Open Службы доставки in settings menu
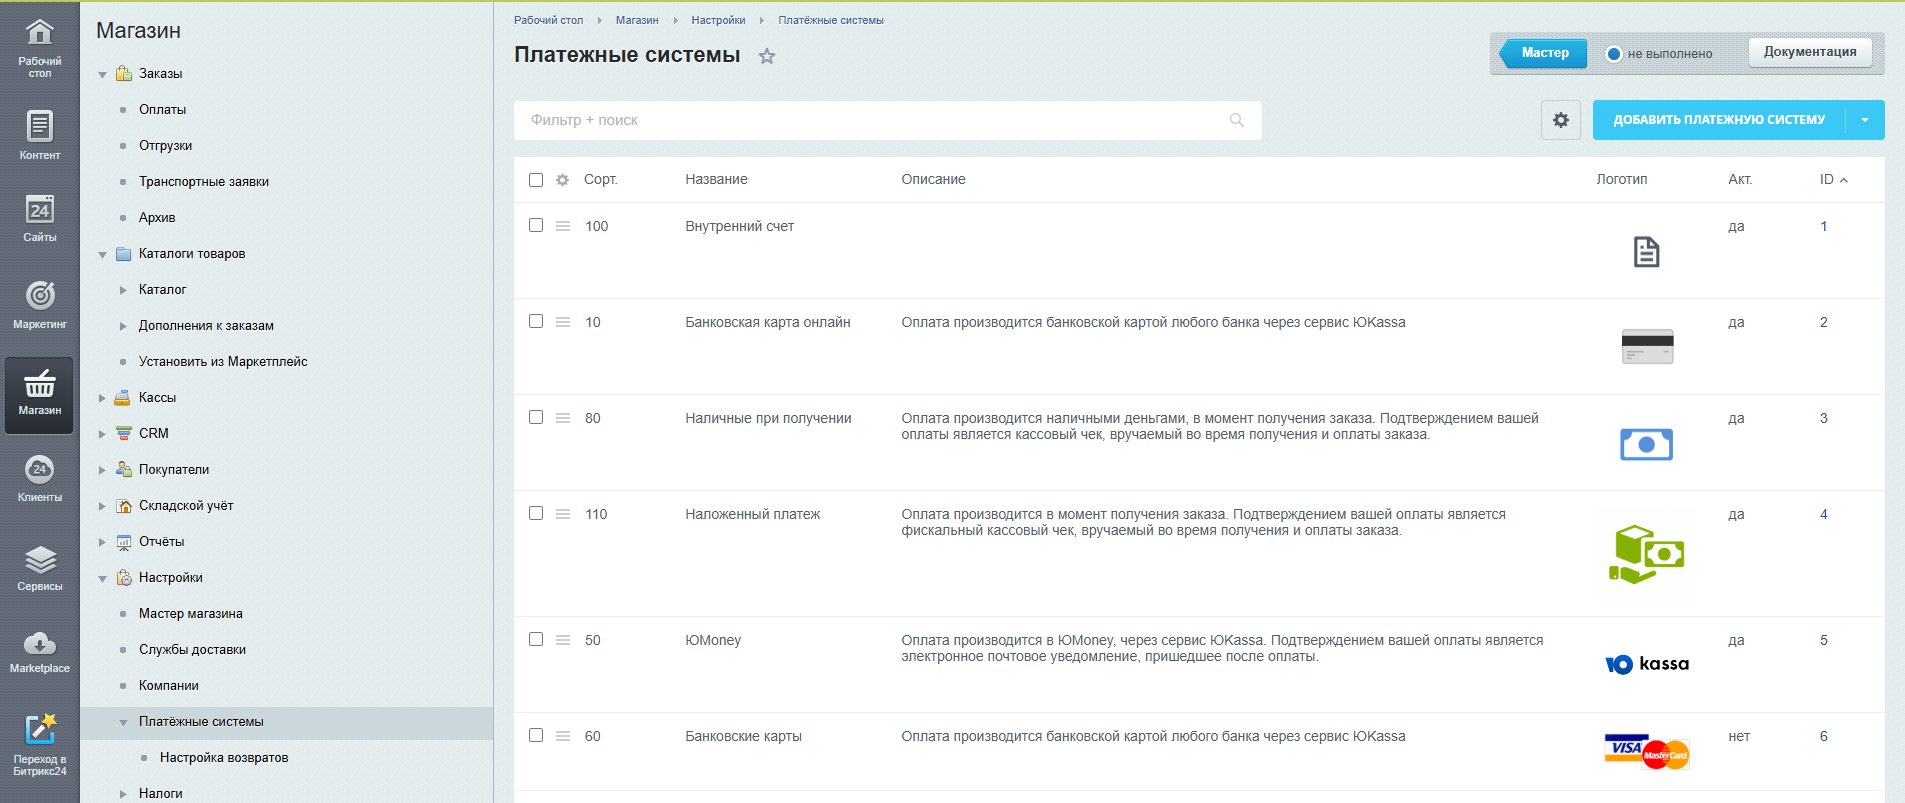This screenshot has height=803, width=1905. [x=192, y=650]
